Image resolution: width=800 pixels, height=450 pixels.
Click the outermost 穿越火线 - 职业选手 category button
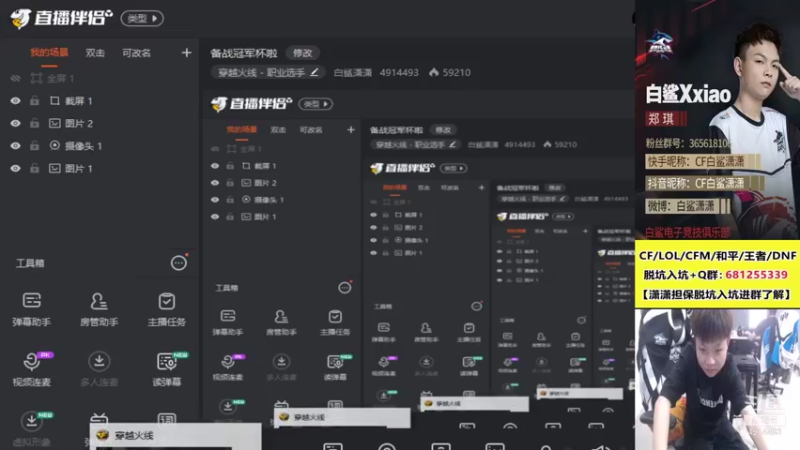(268, 72)
